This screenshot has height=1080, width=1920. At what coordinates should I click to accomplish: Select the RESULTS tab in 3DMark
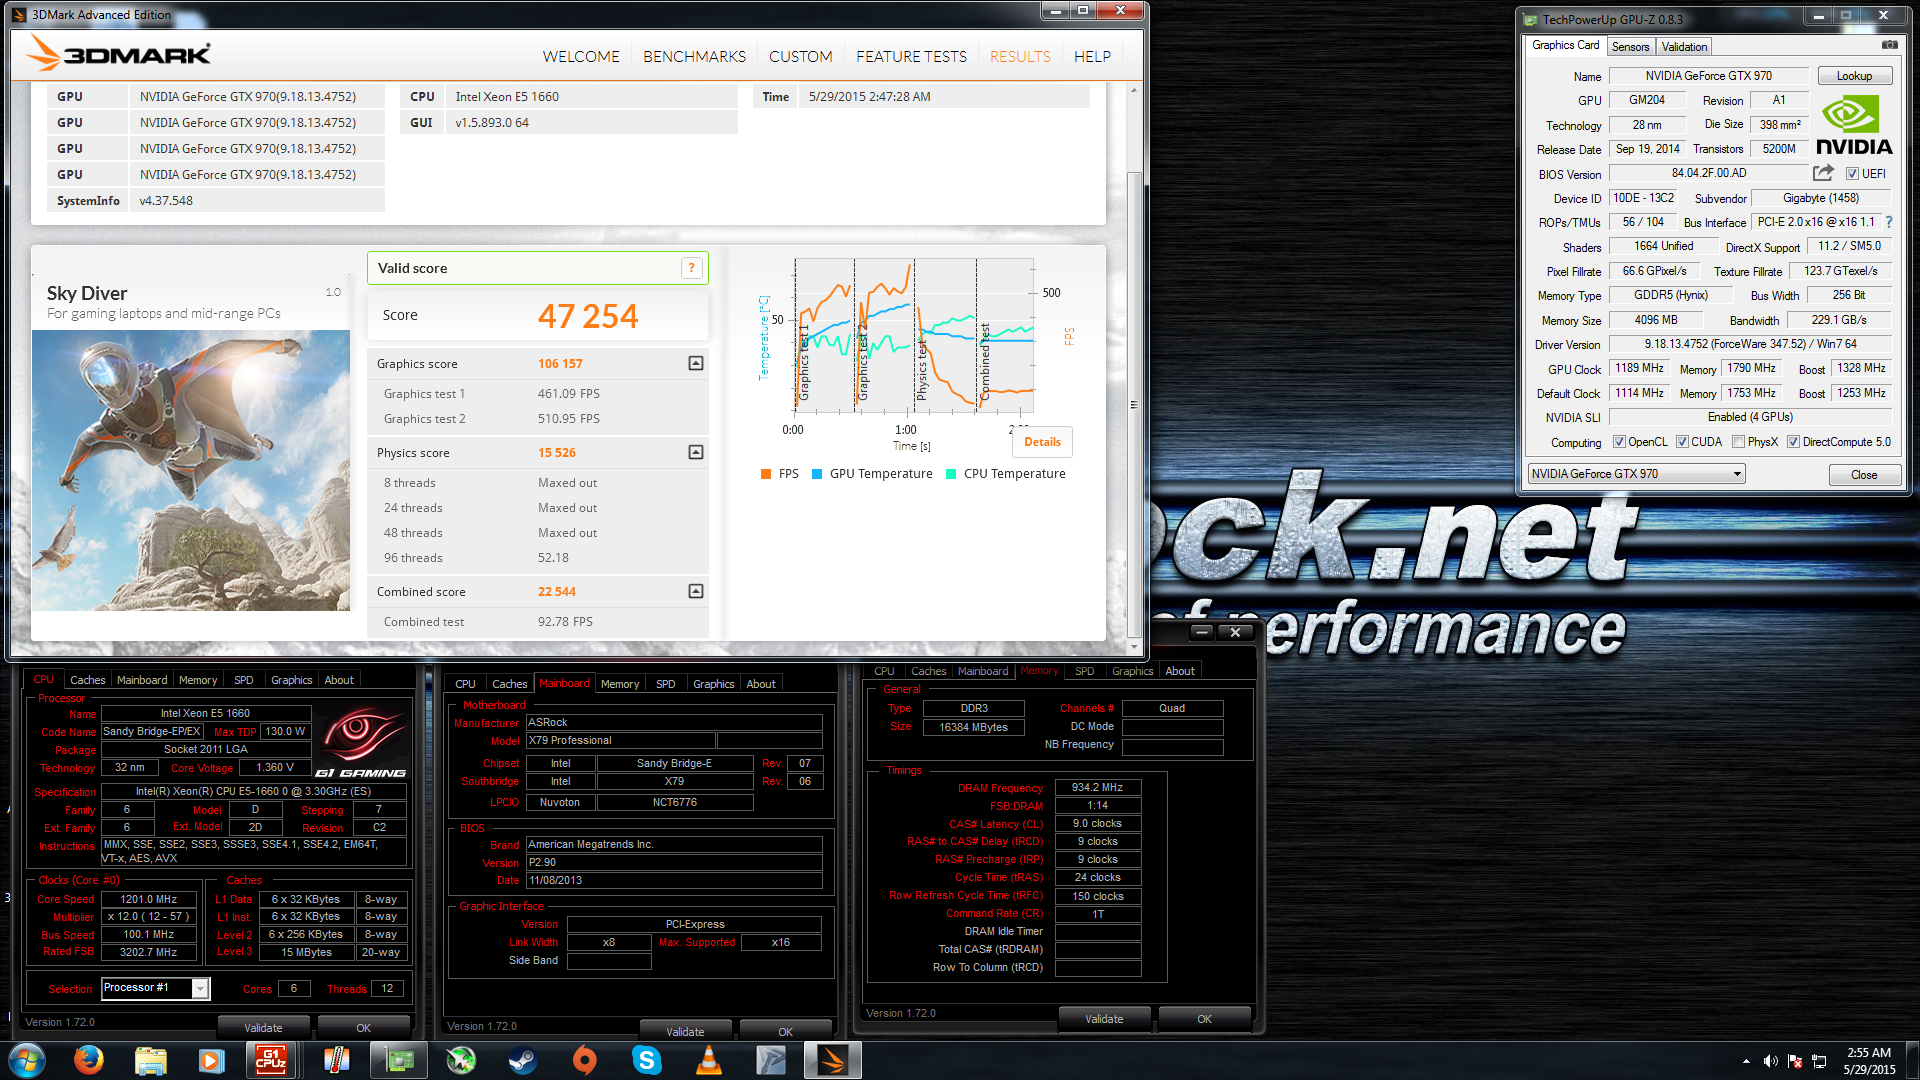coord(1020,57)
